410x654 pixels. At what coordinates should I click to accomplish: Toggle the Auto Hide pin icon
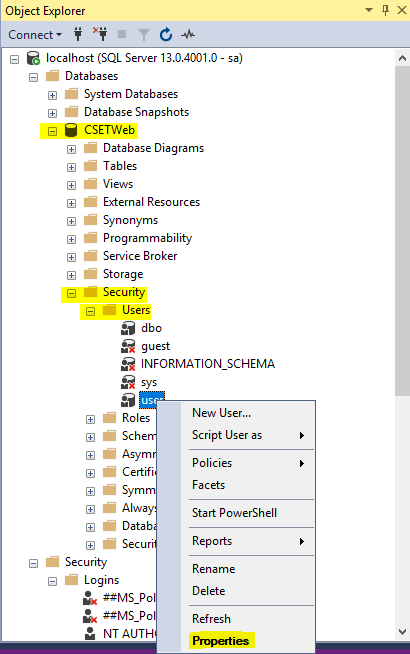tap(385, 10)
